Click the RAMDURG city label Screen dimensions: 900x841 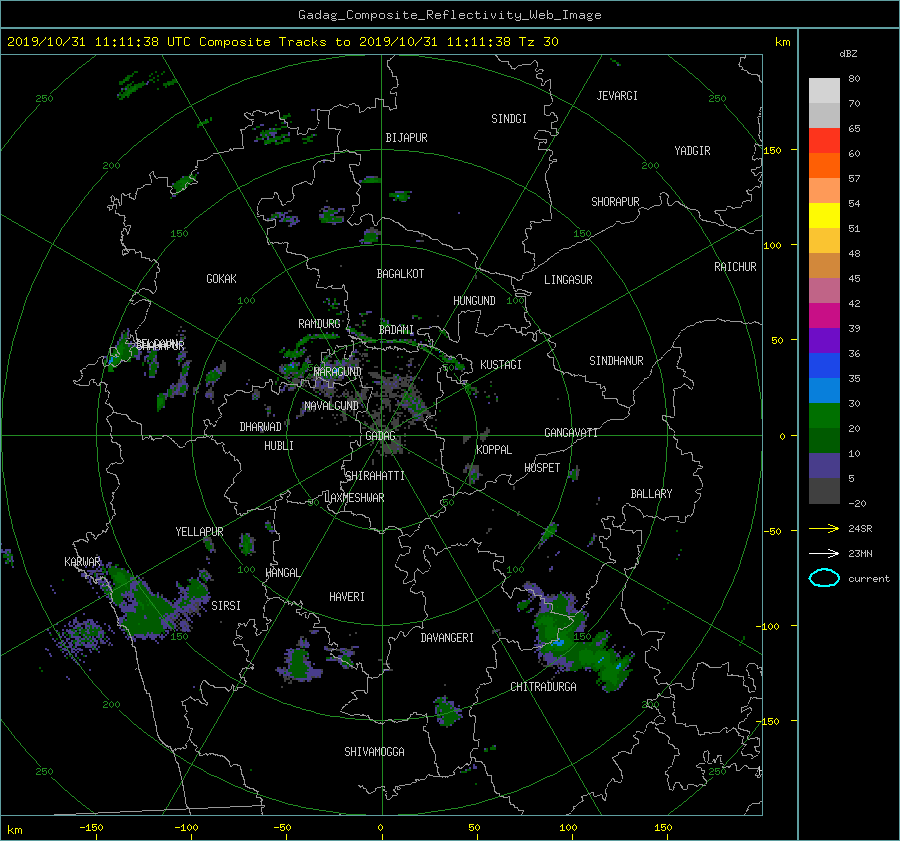pos(319,324)
